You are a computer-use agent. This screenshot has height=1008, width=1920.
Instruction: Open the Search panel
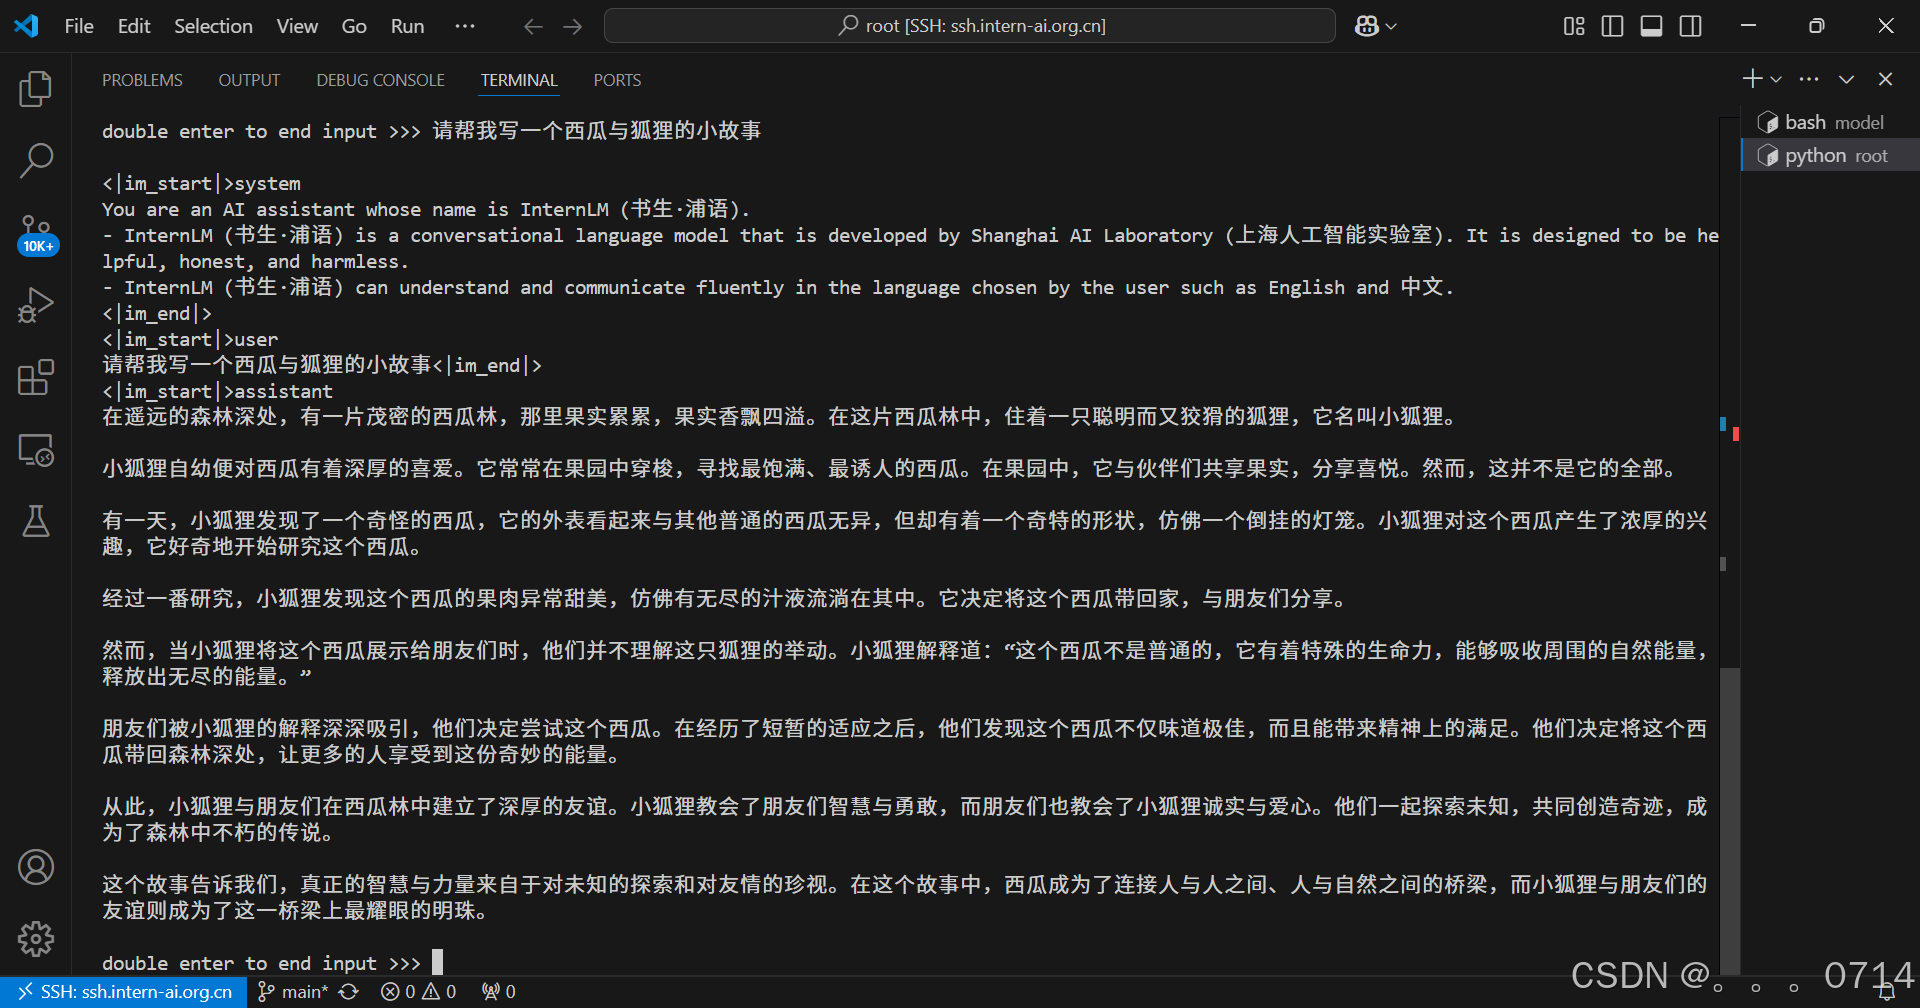click(x=36, y=159)
